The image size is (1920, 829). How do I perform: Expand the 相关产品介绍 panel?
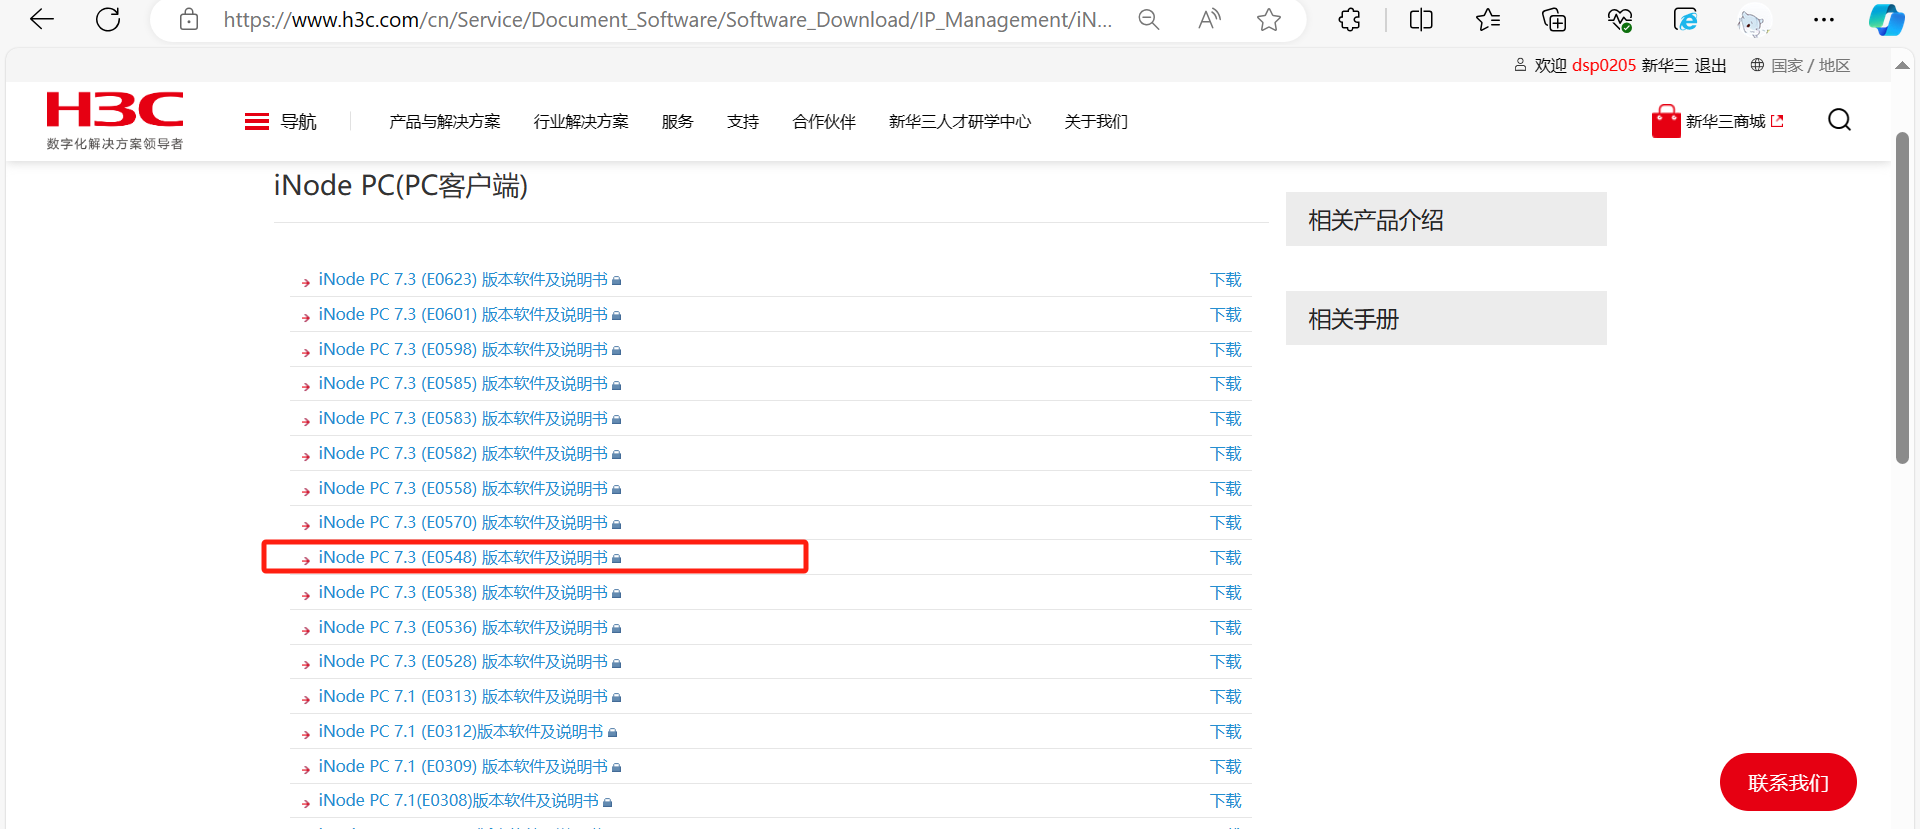[1446, 219]
